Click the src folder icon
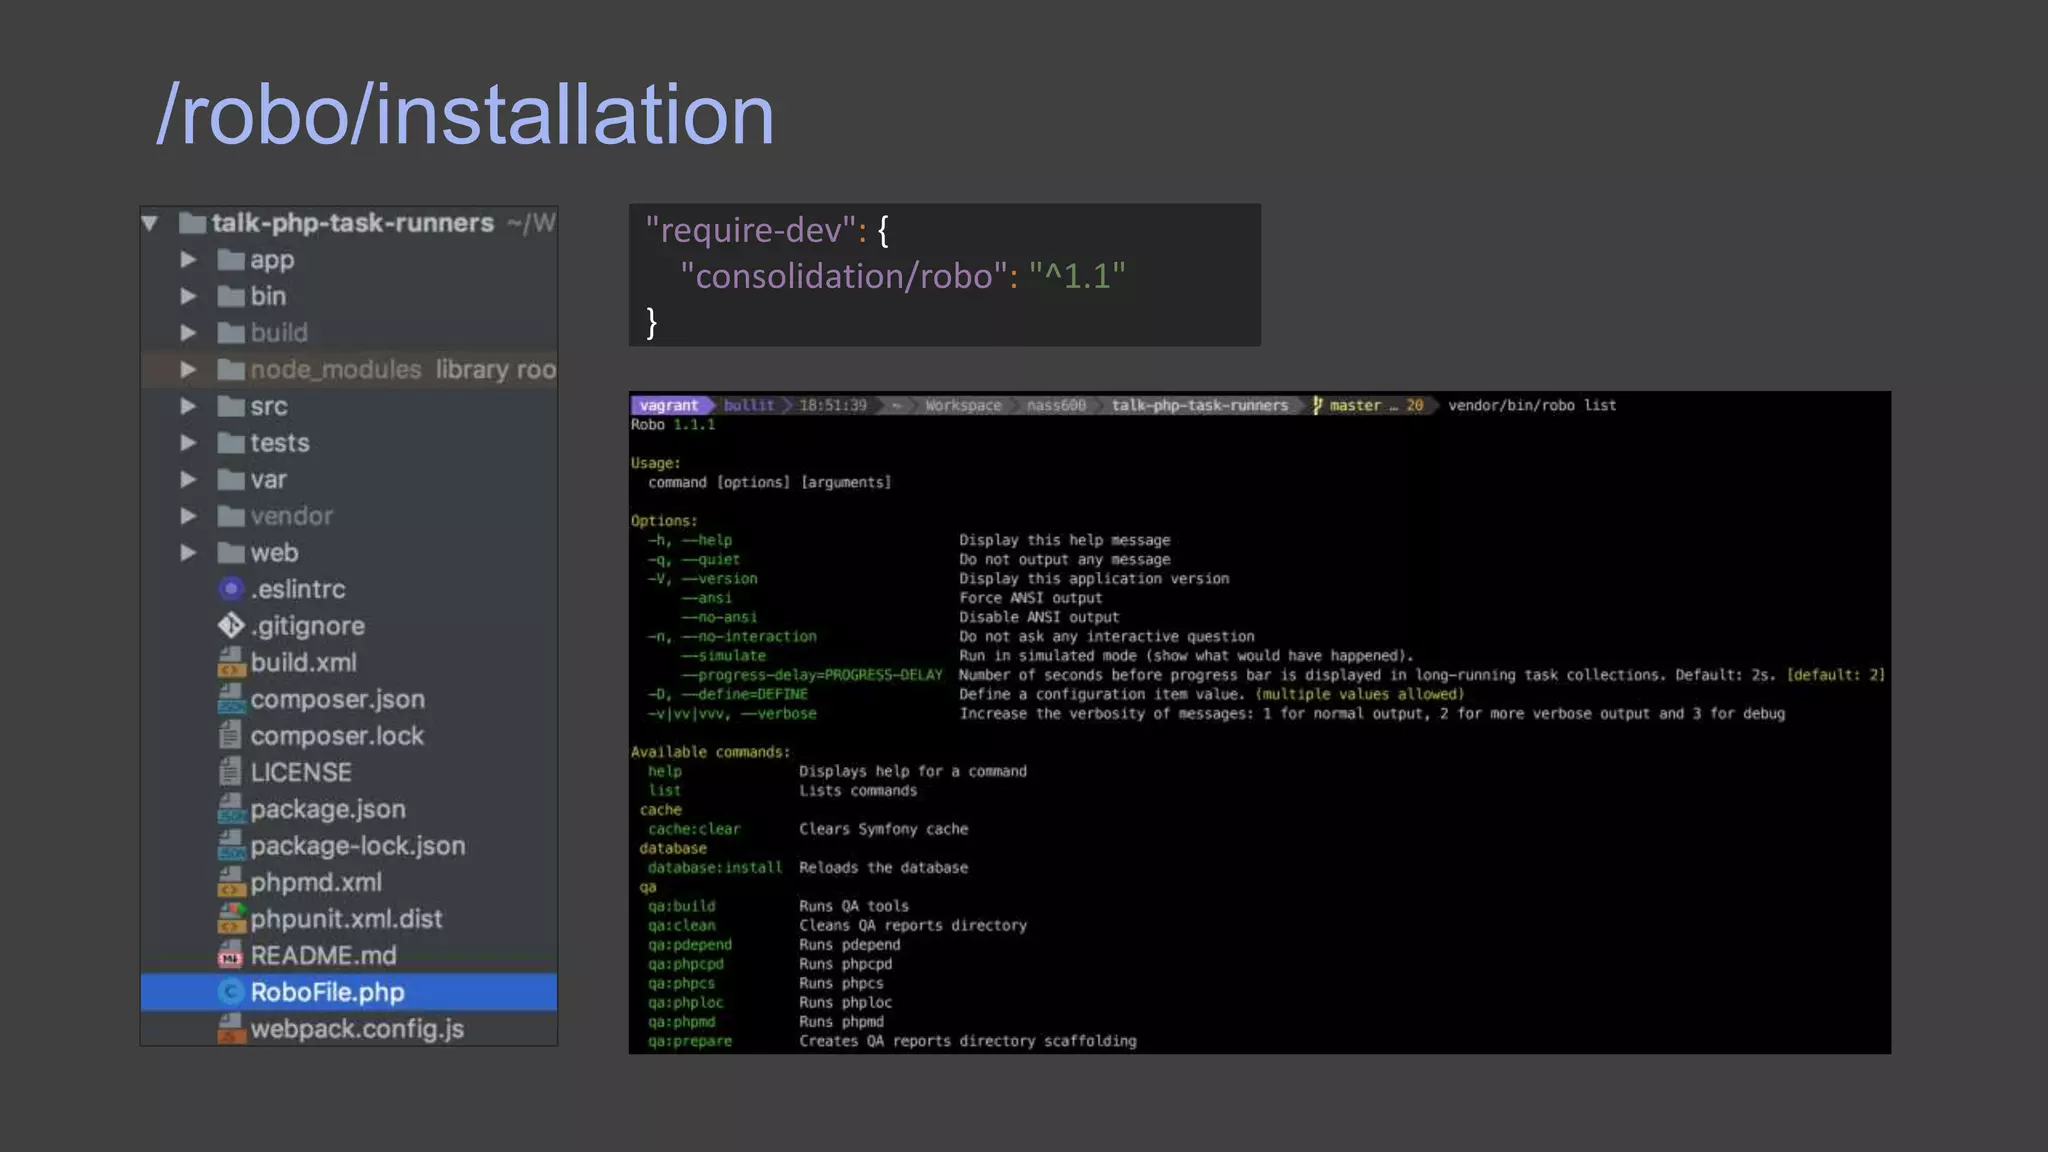2048x1152 pixels. click(231, 406)
